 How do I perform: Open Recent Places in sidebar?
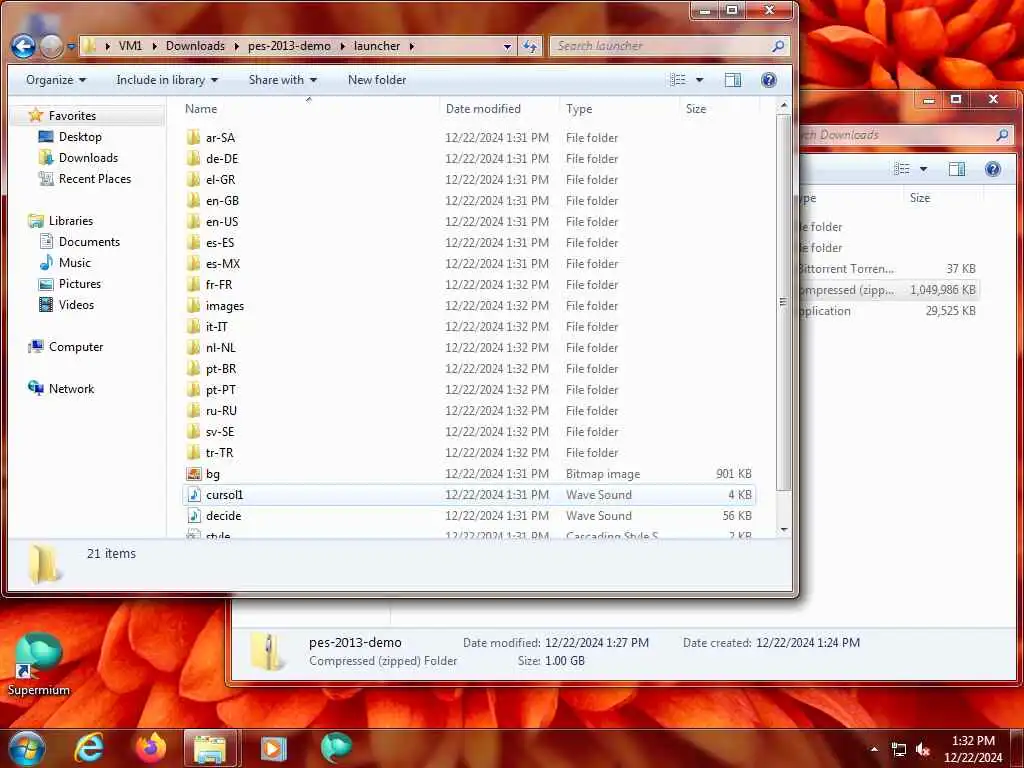95,178
